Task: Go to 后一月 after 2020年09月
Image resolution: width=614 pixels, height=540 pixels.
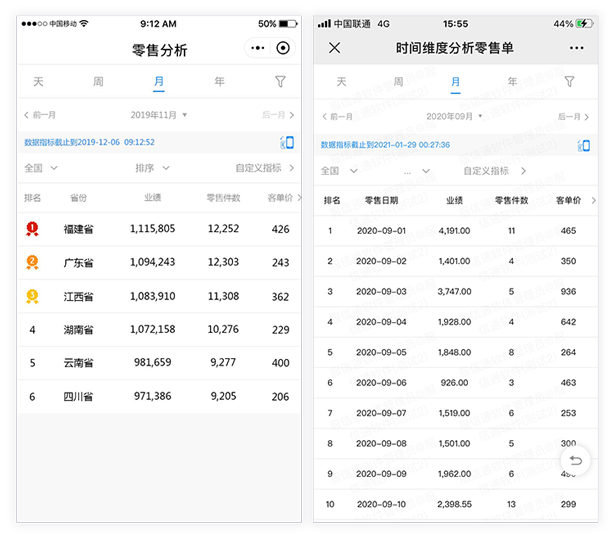Action: tap(573, 117)
